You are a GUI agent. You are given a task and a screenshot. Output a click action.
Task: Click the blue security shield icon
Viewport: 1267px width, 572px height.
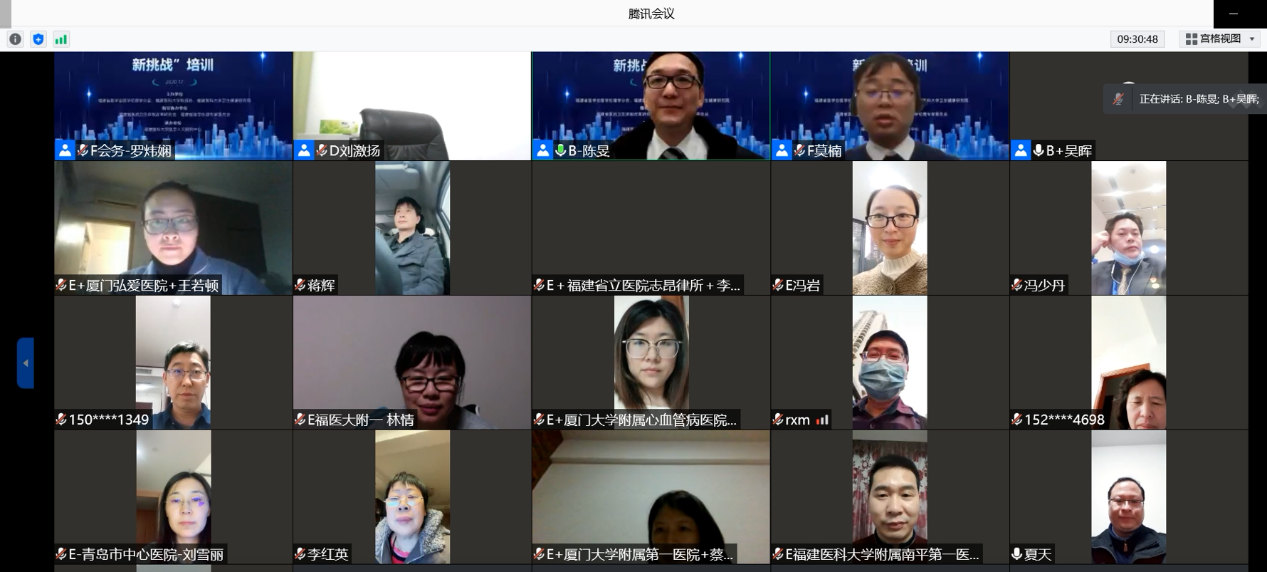click(38, 39)
